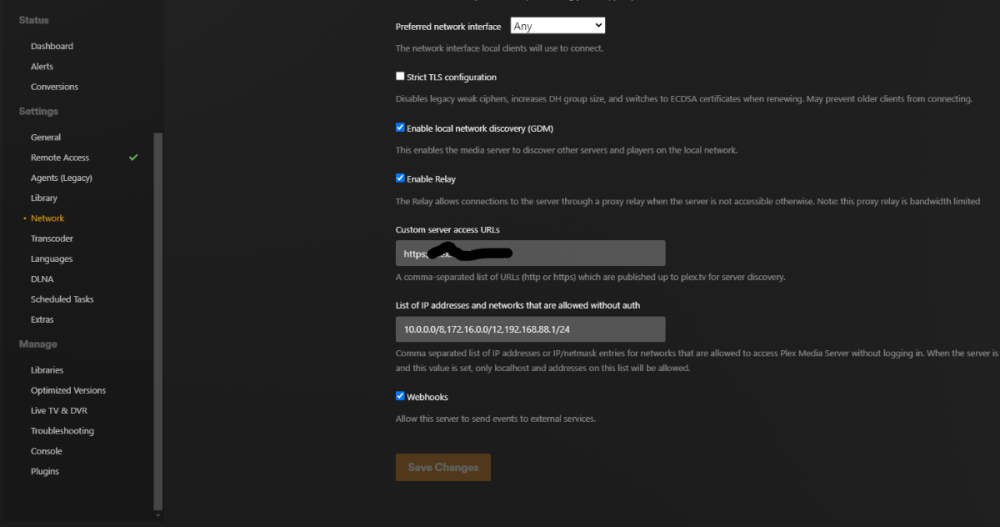Open Languages settings
The height and width of the screenshot is (527, 1000).
(52, 259)
